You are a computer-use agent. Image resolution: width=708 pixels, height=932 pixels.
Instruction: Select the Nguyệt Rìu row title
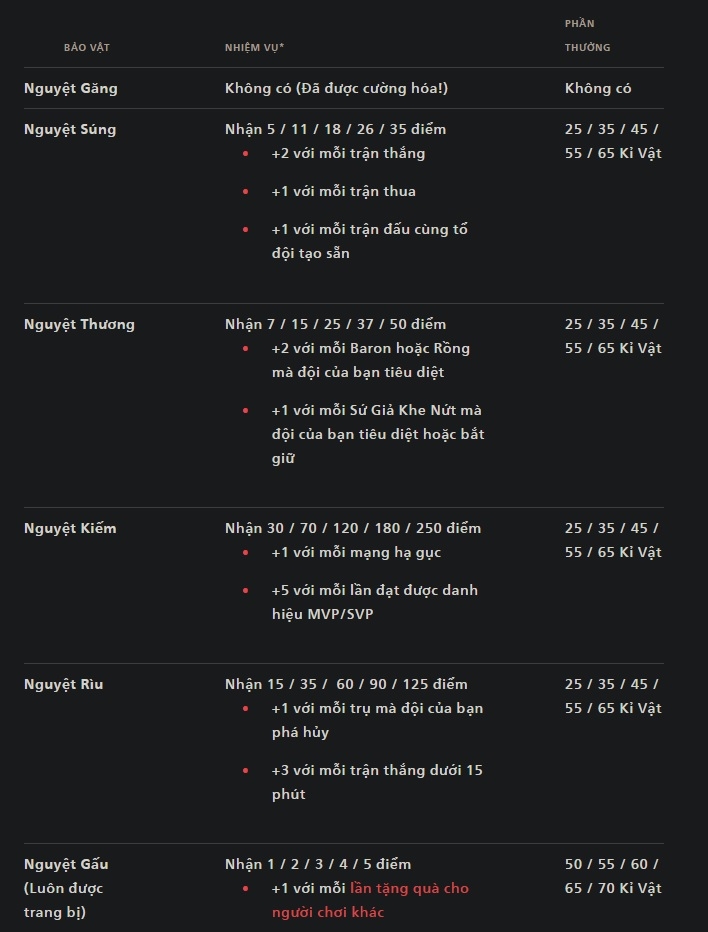[x=64, y=684]
